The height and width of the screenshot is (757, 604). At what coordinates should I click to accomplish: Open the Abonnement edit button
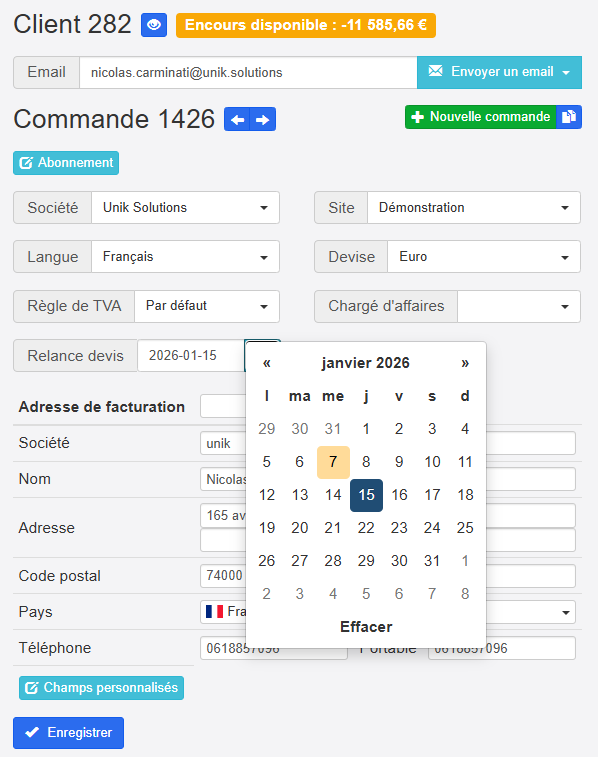coord(66,163)
